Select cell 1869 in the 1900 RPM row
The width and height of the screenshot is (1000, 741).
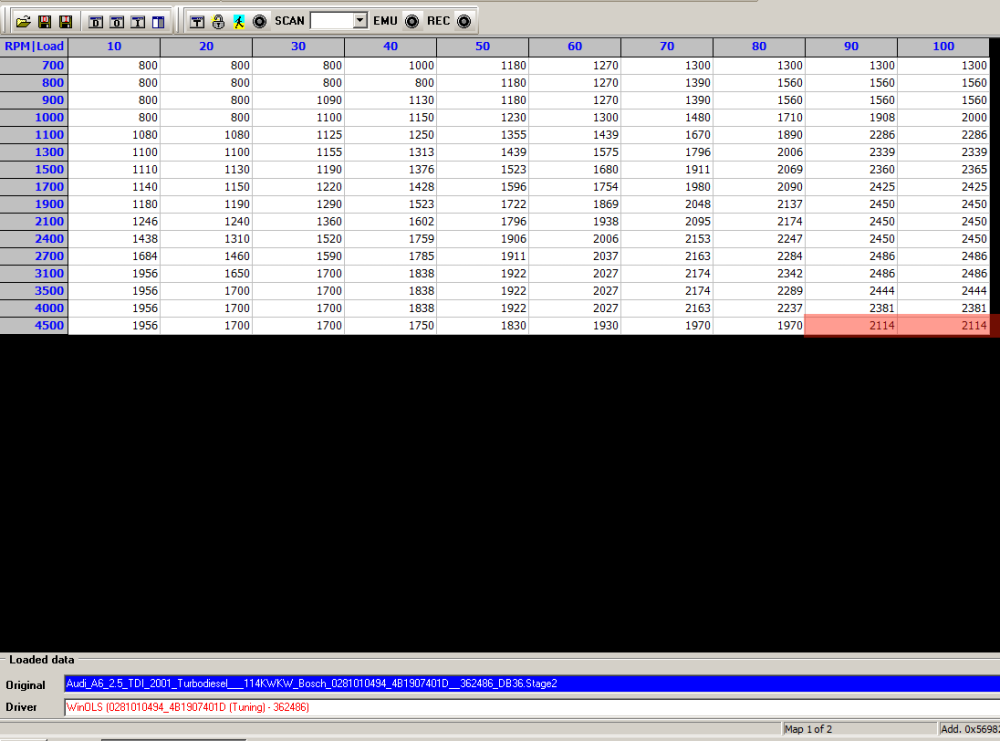[x=575, y=205]
